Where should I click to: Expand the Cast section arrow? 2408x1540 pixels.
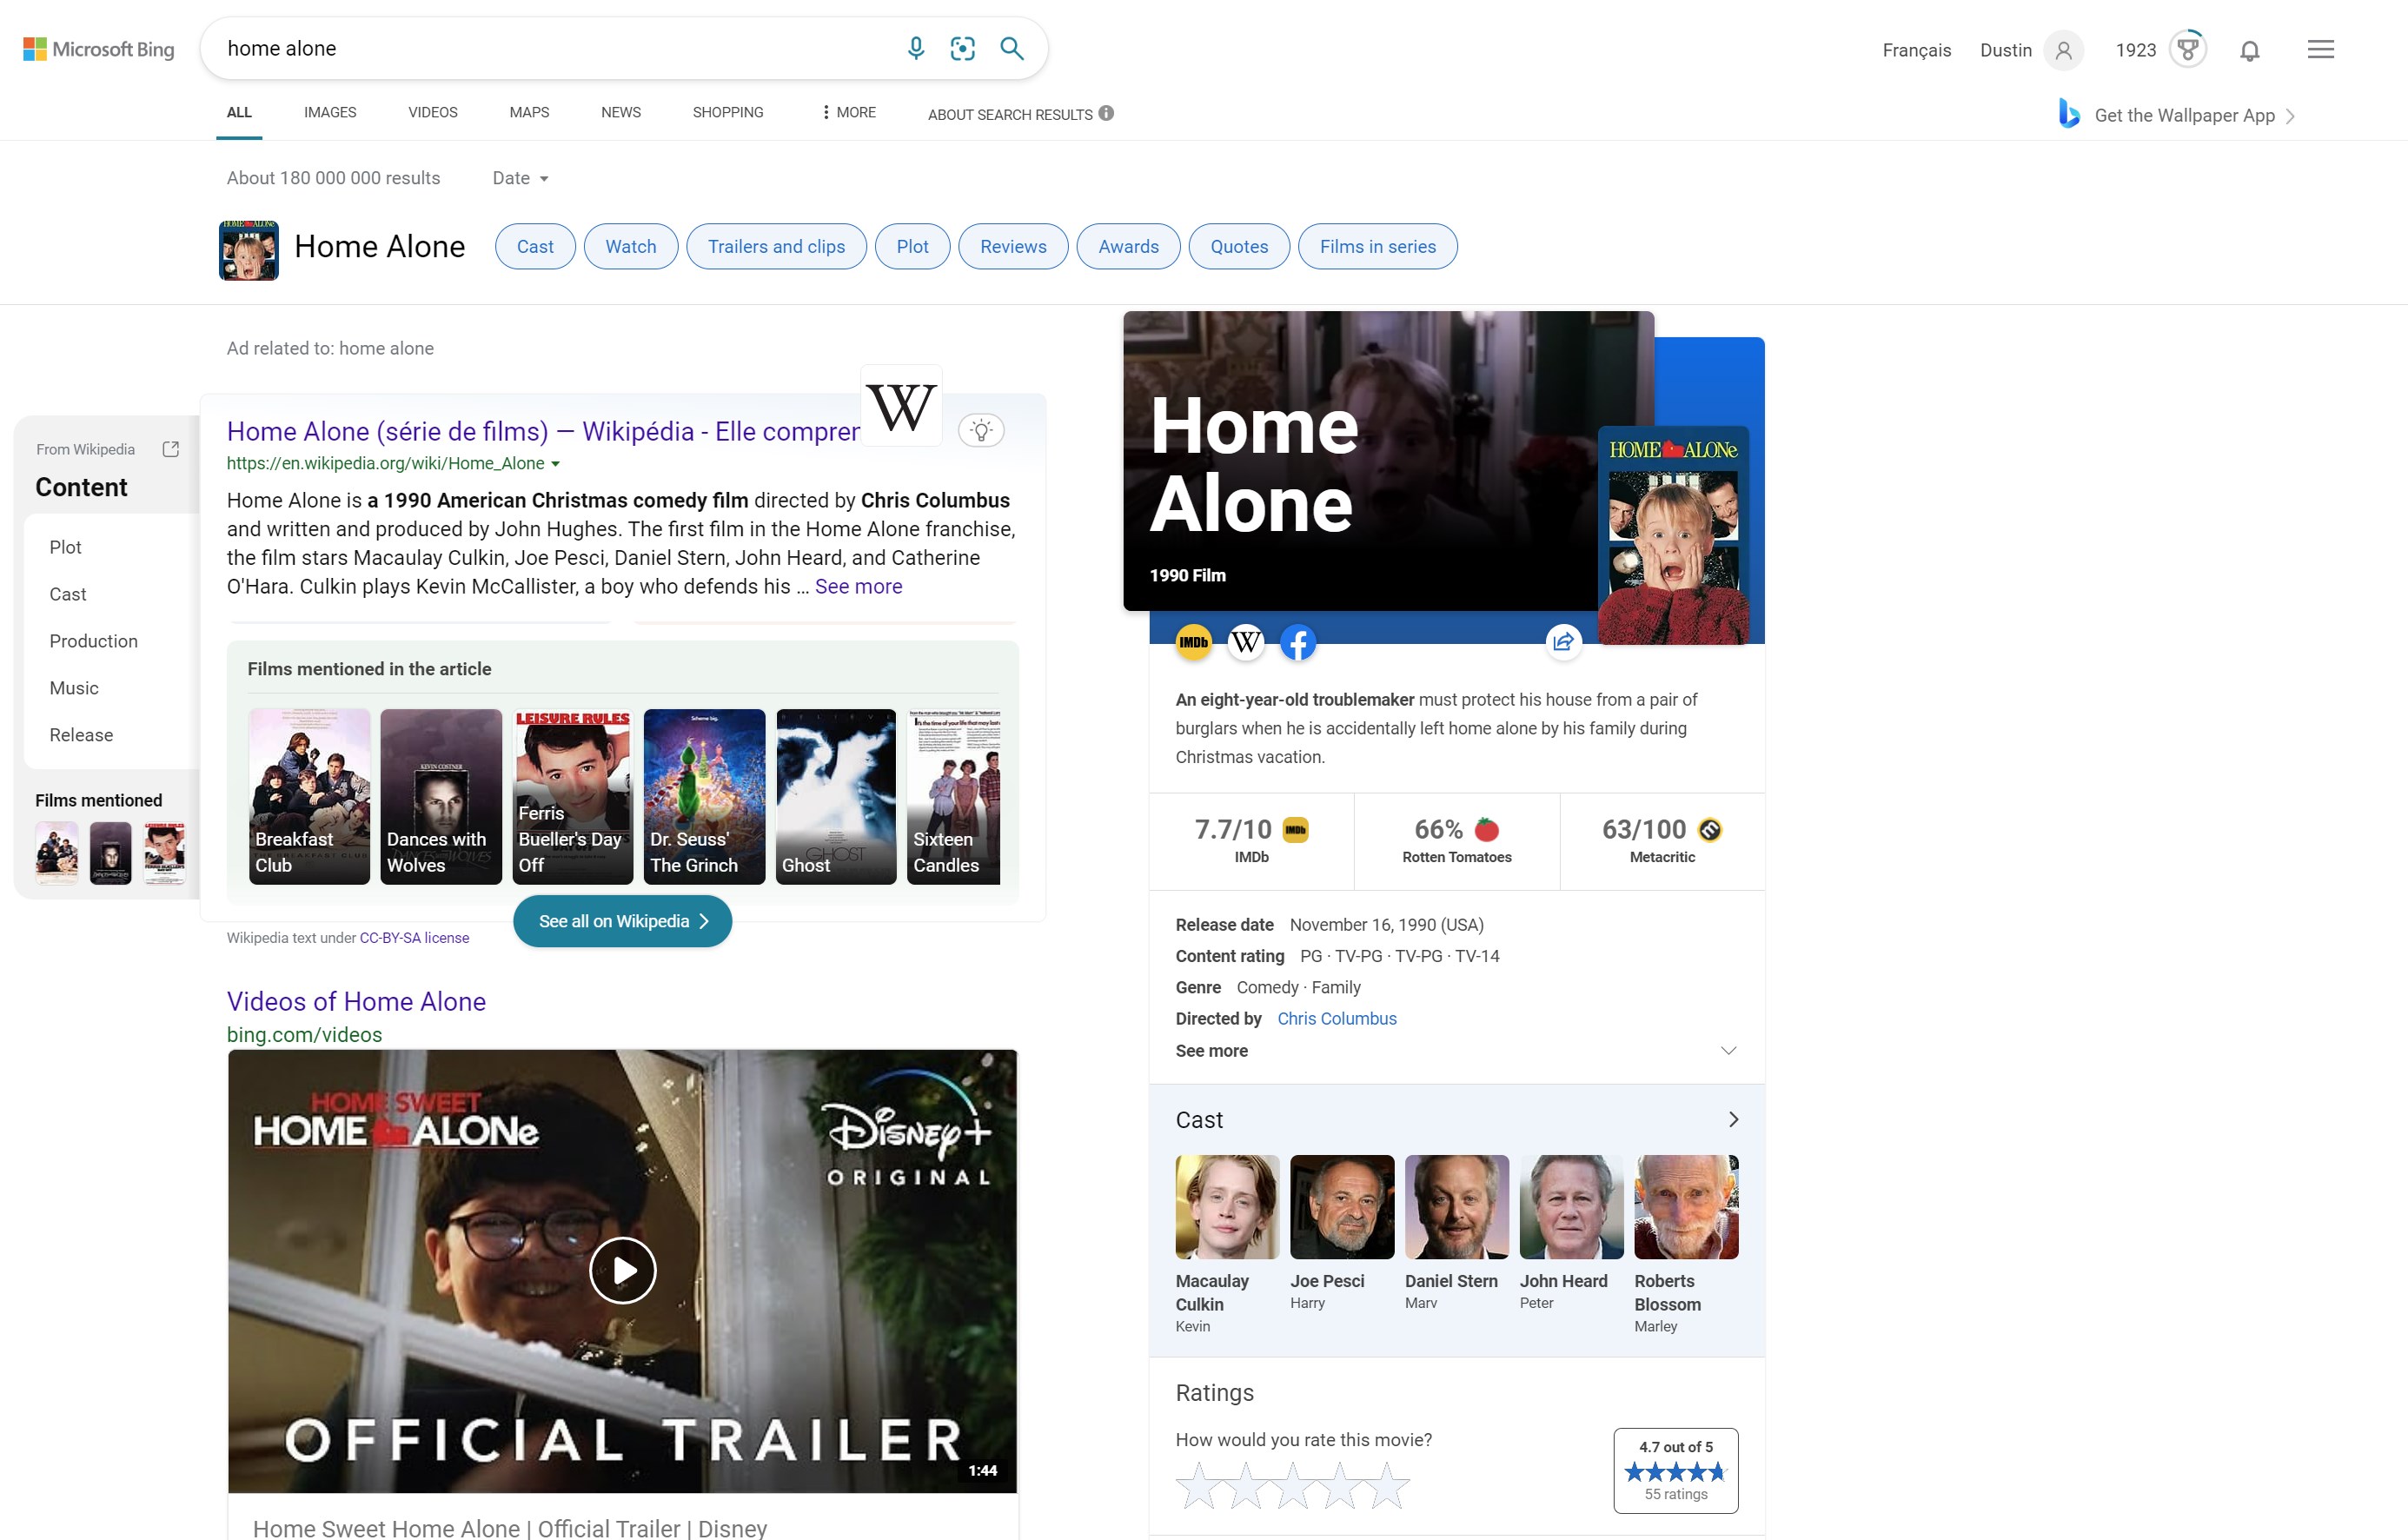click(x=1733, y=1119)
